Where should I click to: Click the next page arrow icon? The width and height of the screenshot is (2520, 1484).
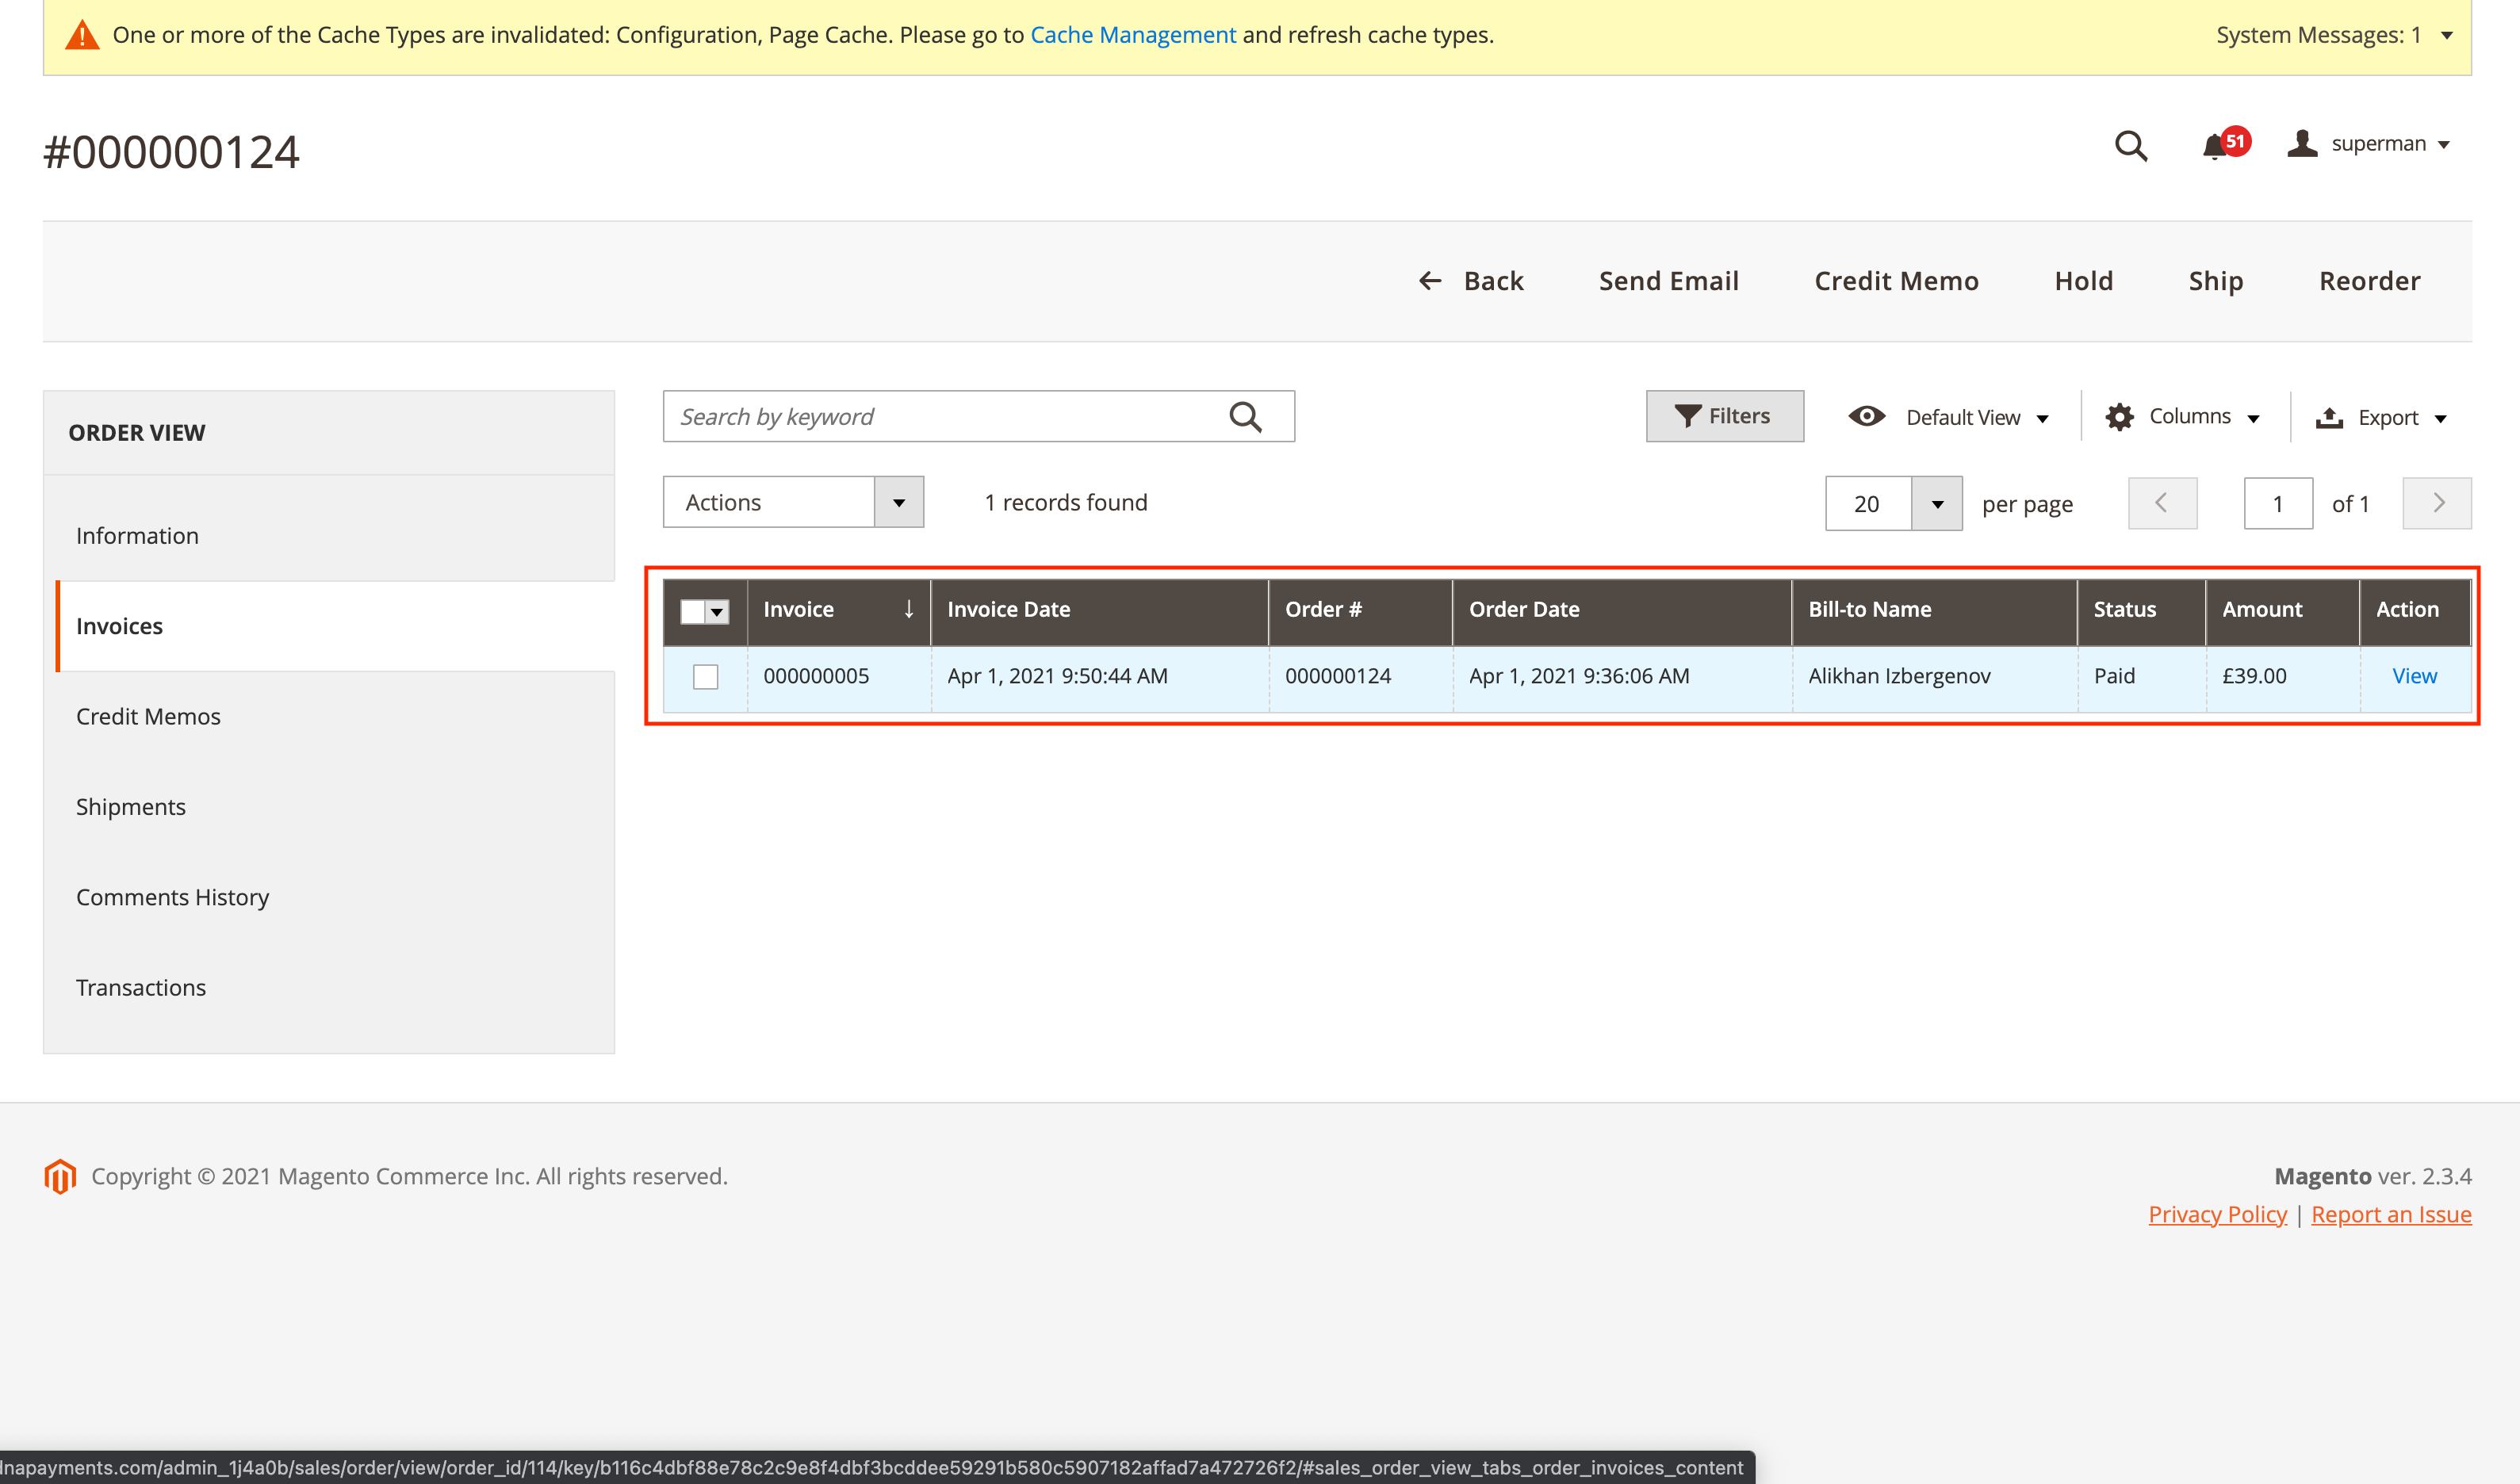pos(2435,502)
